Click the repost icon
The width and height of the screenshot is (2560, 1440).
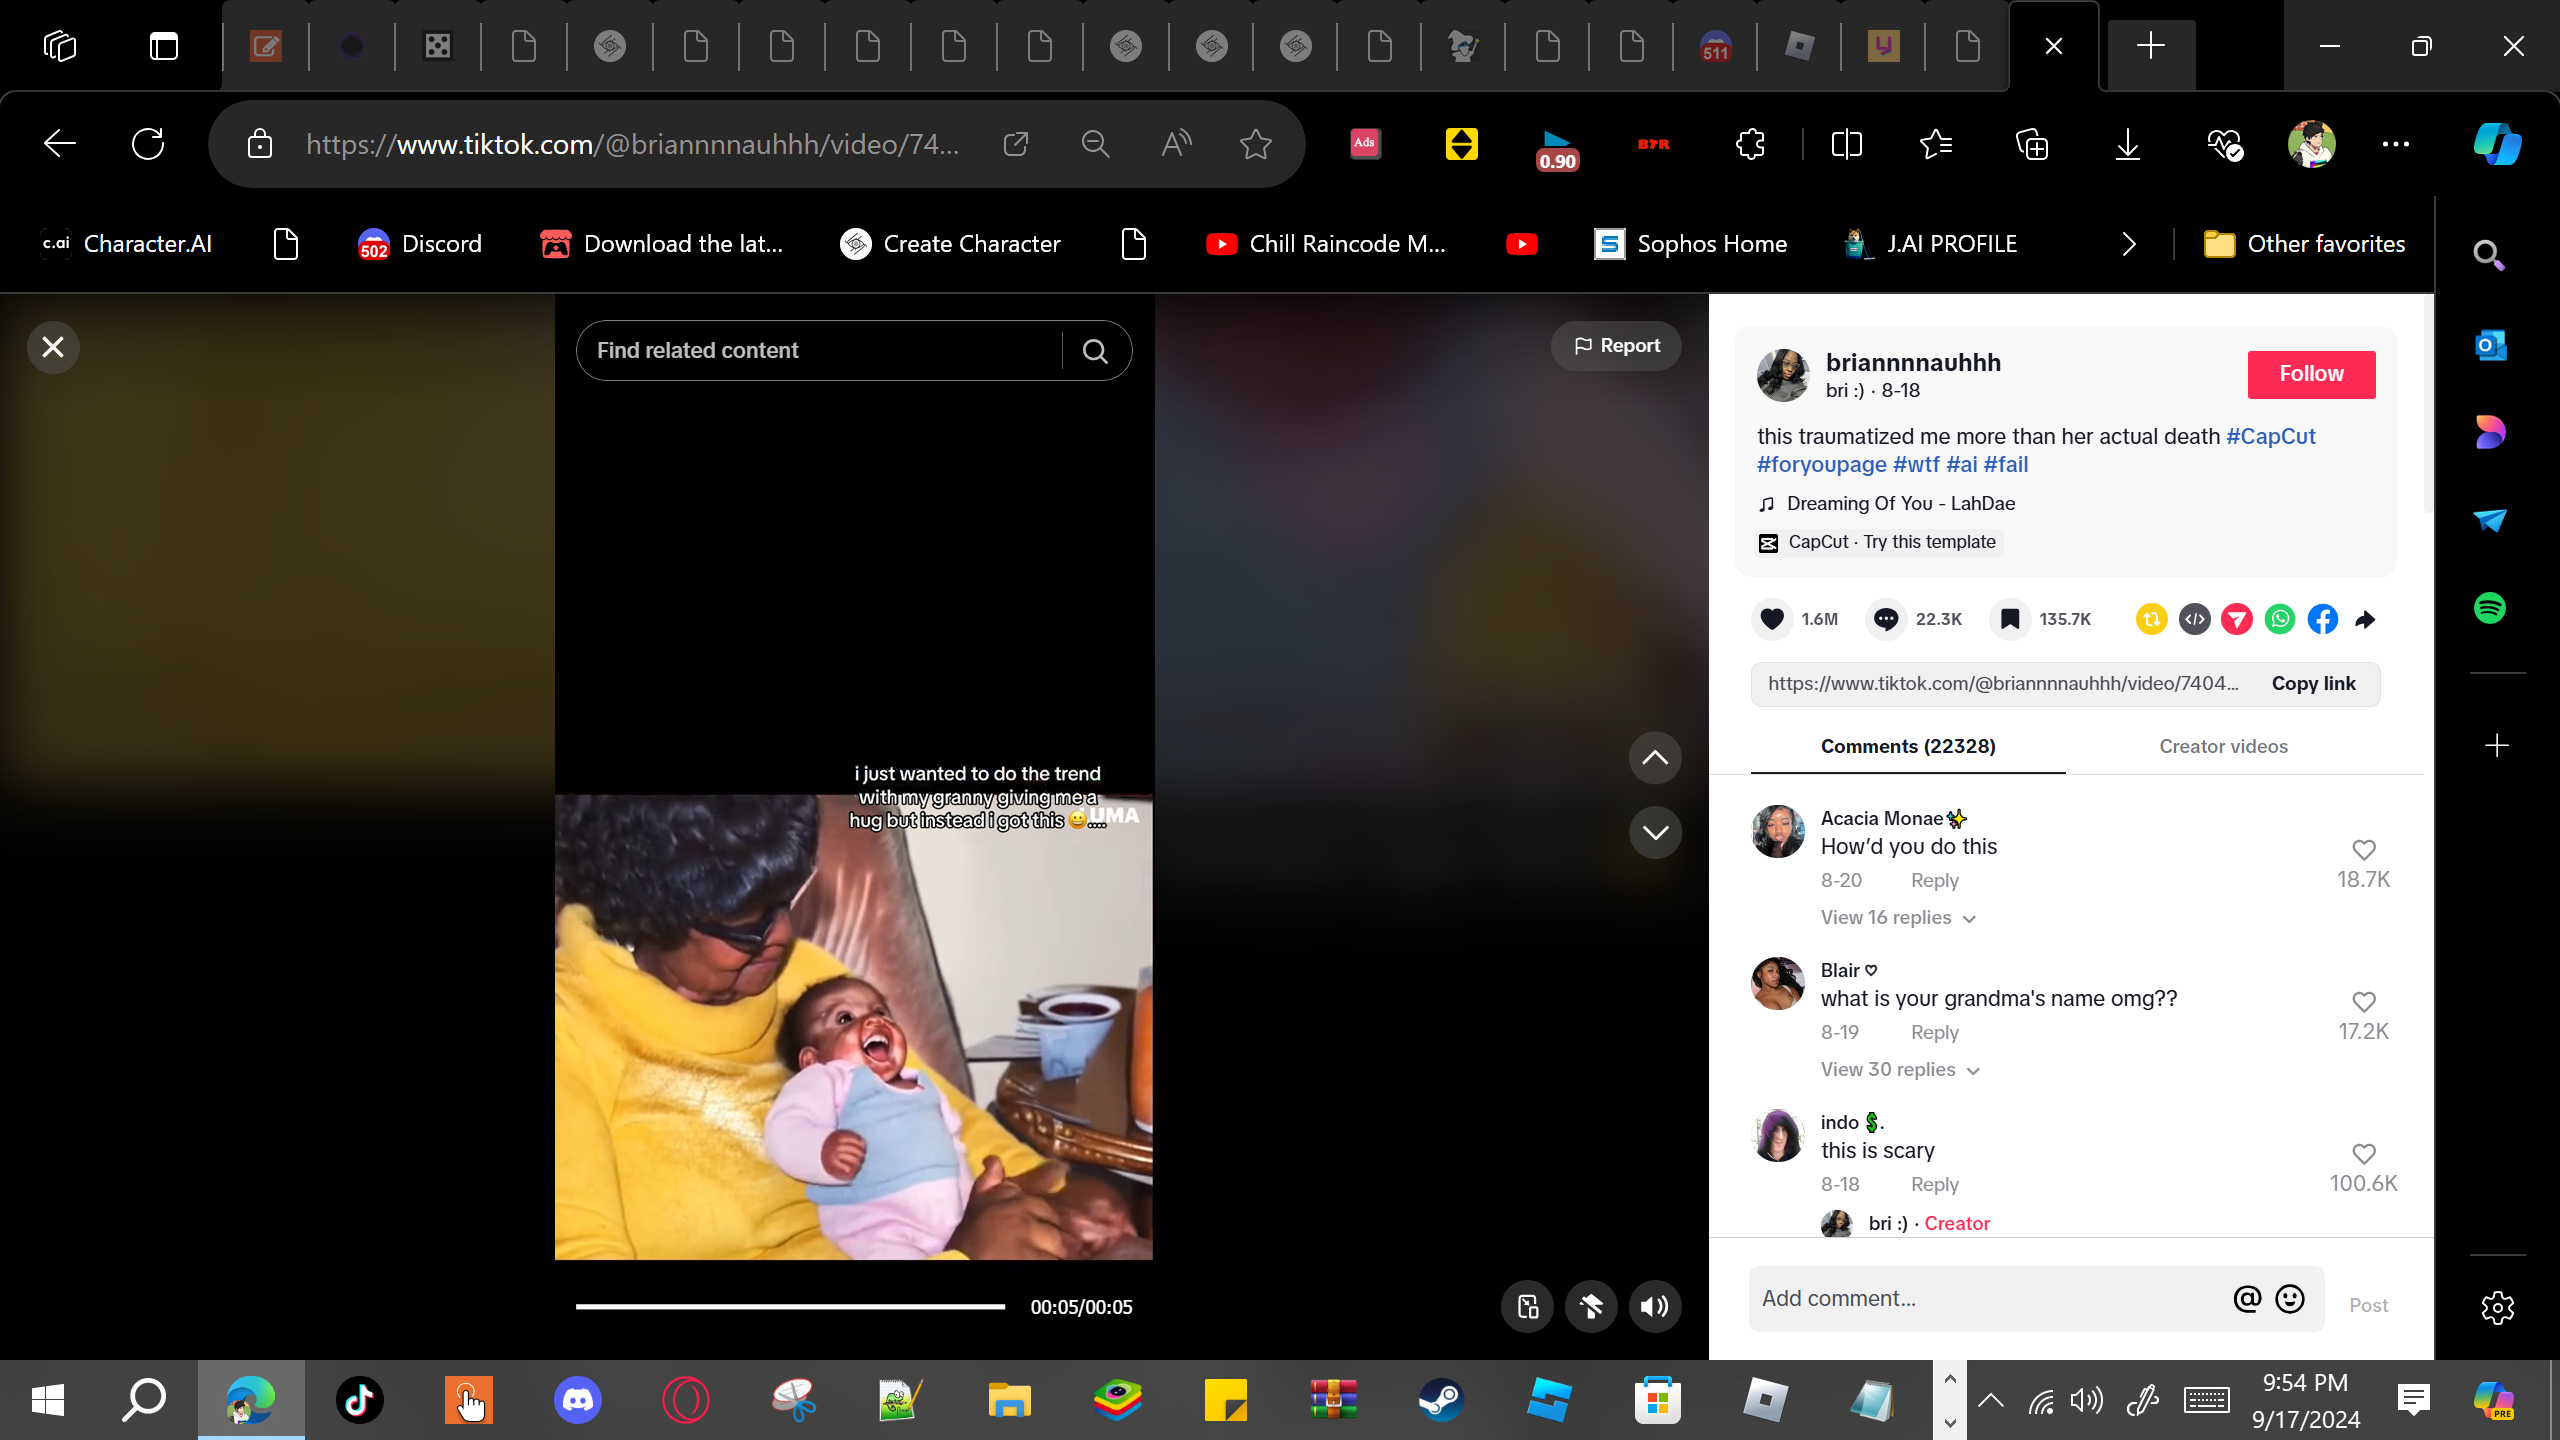tap(2151, 619)
